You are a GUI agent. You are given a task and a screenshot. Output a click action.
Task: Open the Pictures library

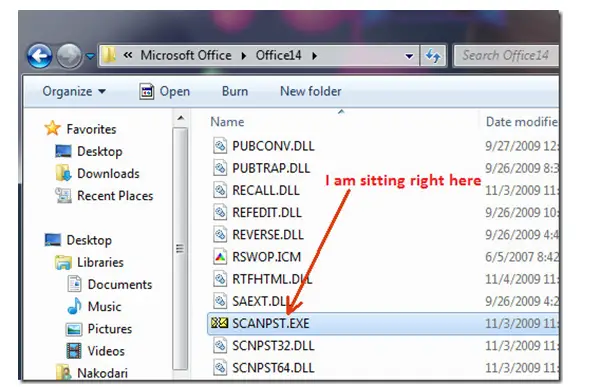(110, 329)
